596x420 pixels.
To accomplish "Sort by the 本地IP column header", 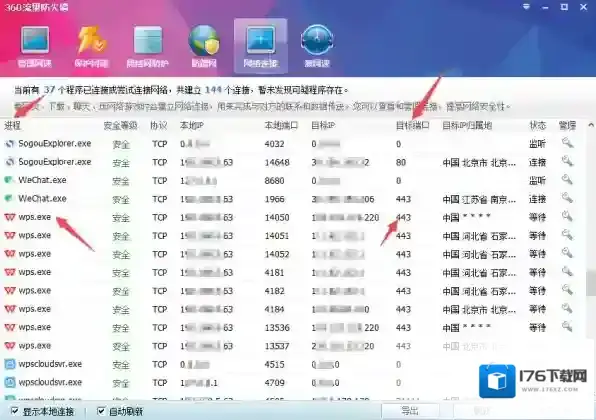I will 192,125.
